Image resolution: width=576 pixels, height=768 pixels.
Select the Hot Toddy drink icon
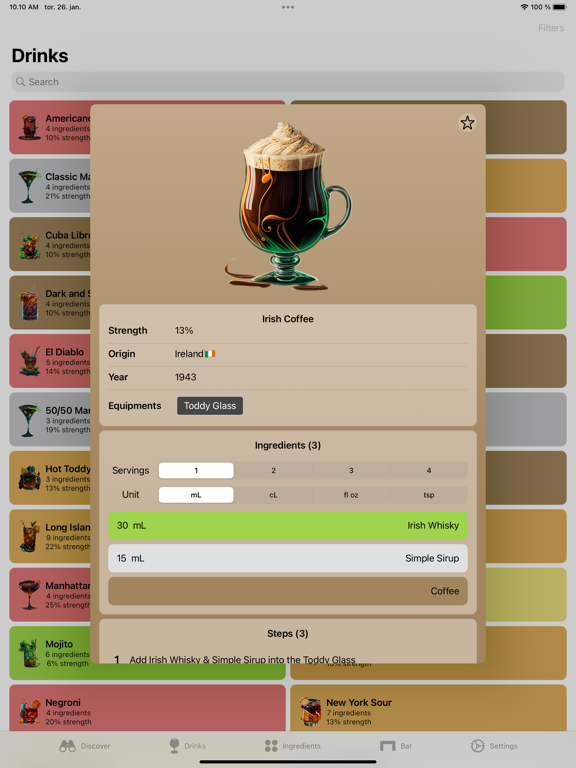29,478
